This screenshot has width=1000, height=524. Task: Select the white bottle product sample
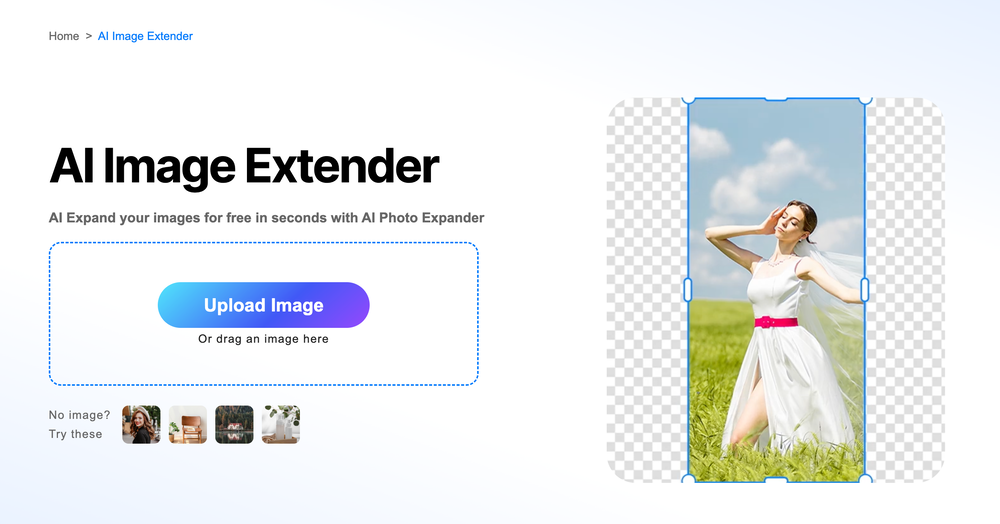pyautogui.click(x=281, y=425)
